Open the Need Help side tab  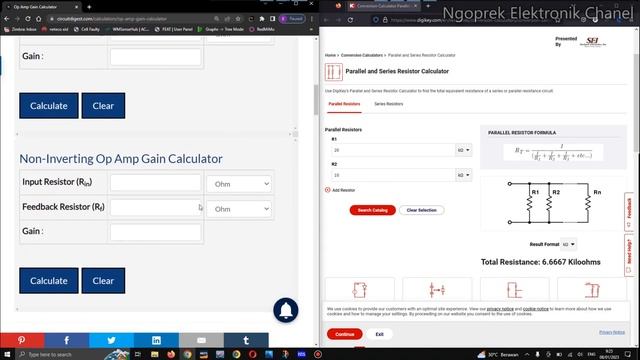pyautogui.click(x=629, y=255)
